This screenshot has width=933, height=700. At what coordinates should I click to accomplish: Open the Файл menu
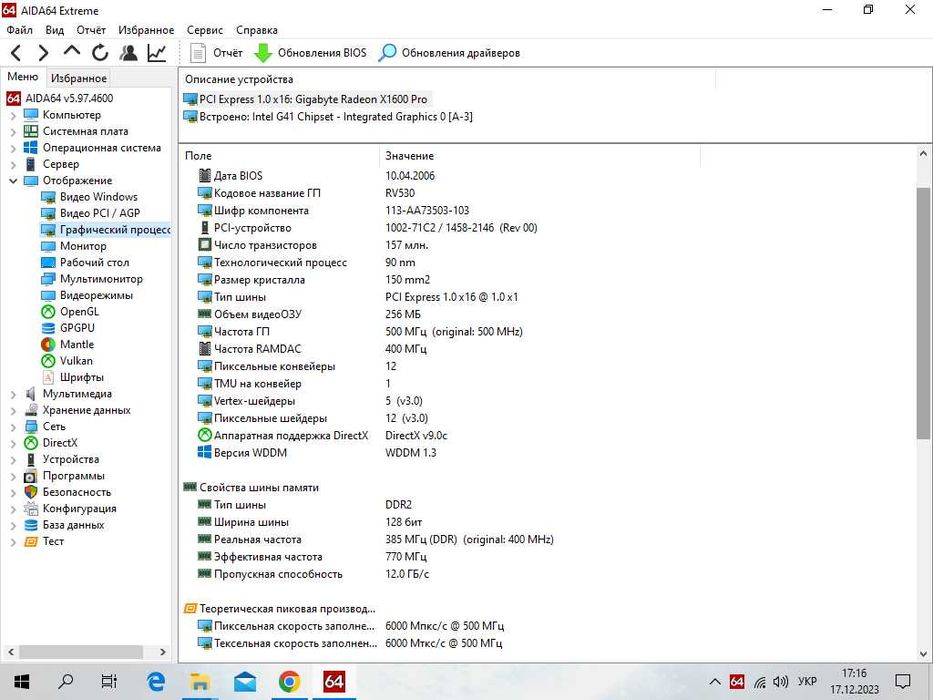pos(20,30)
